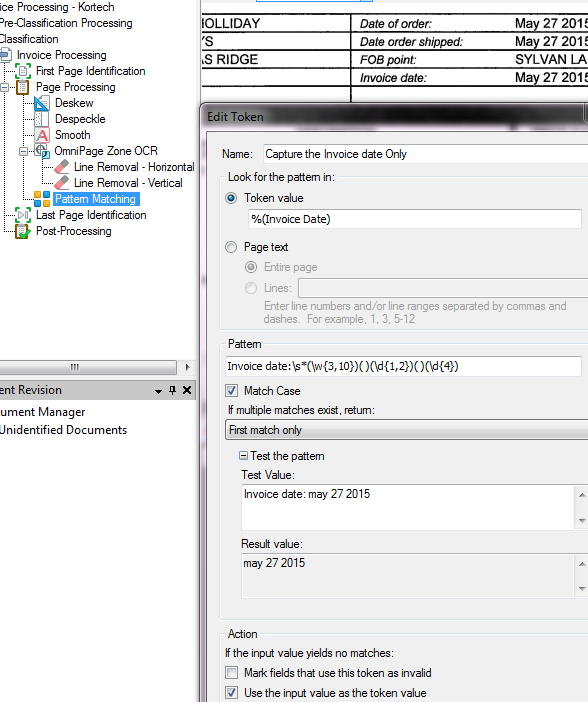Click the Post-Processing step icon

coord(23,231)
